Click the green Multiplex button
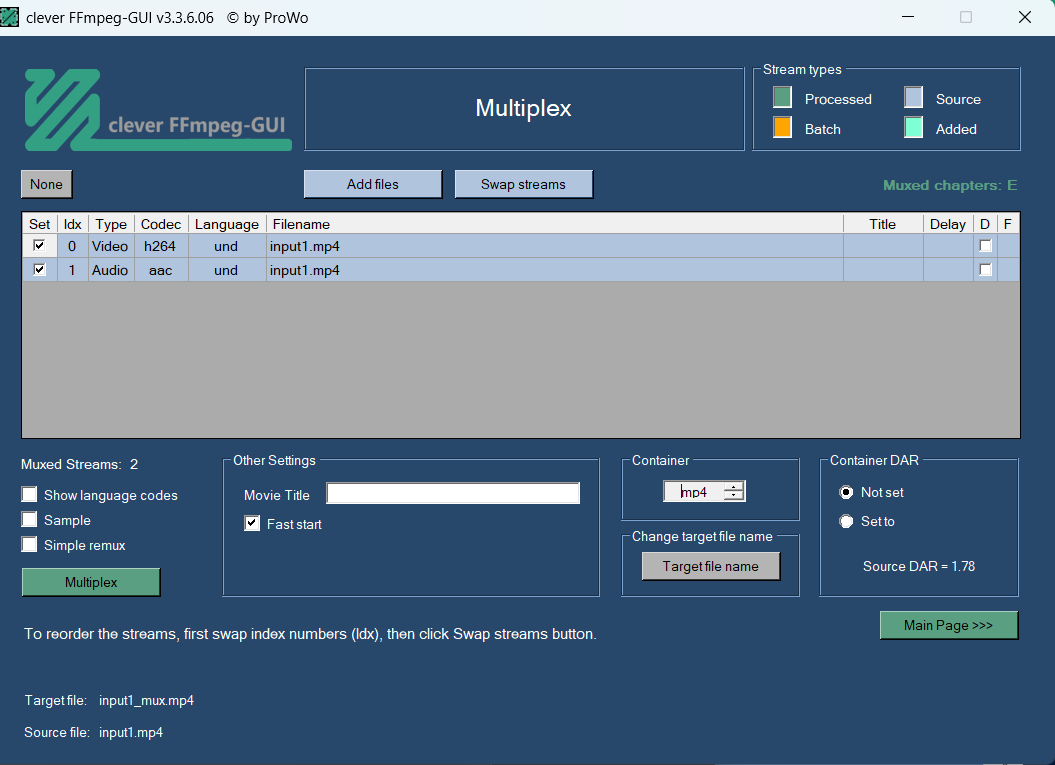Screen dimensions: 1055x765 (91, 582)
